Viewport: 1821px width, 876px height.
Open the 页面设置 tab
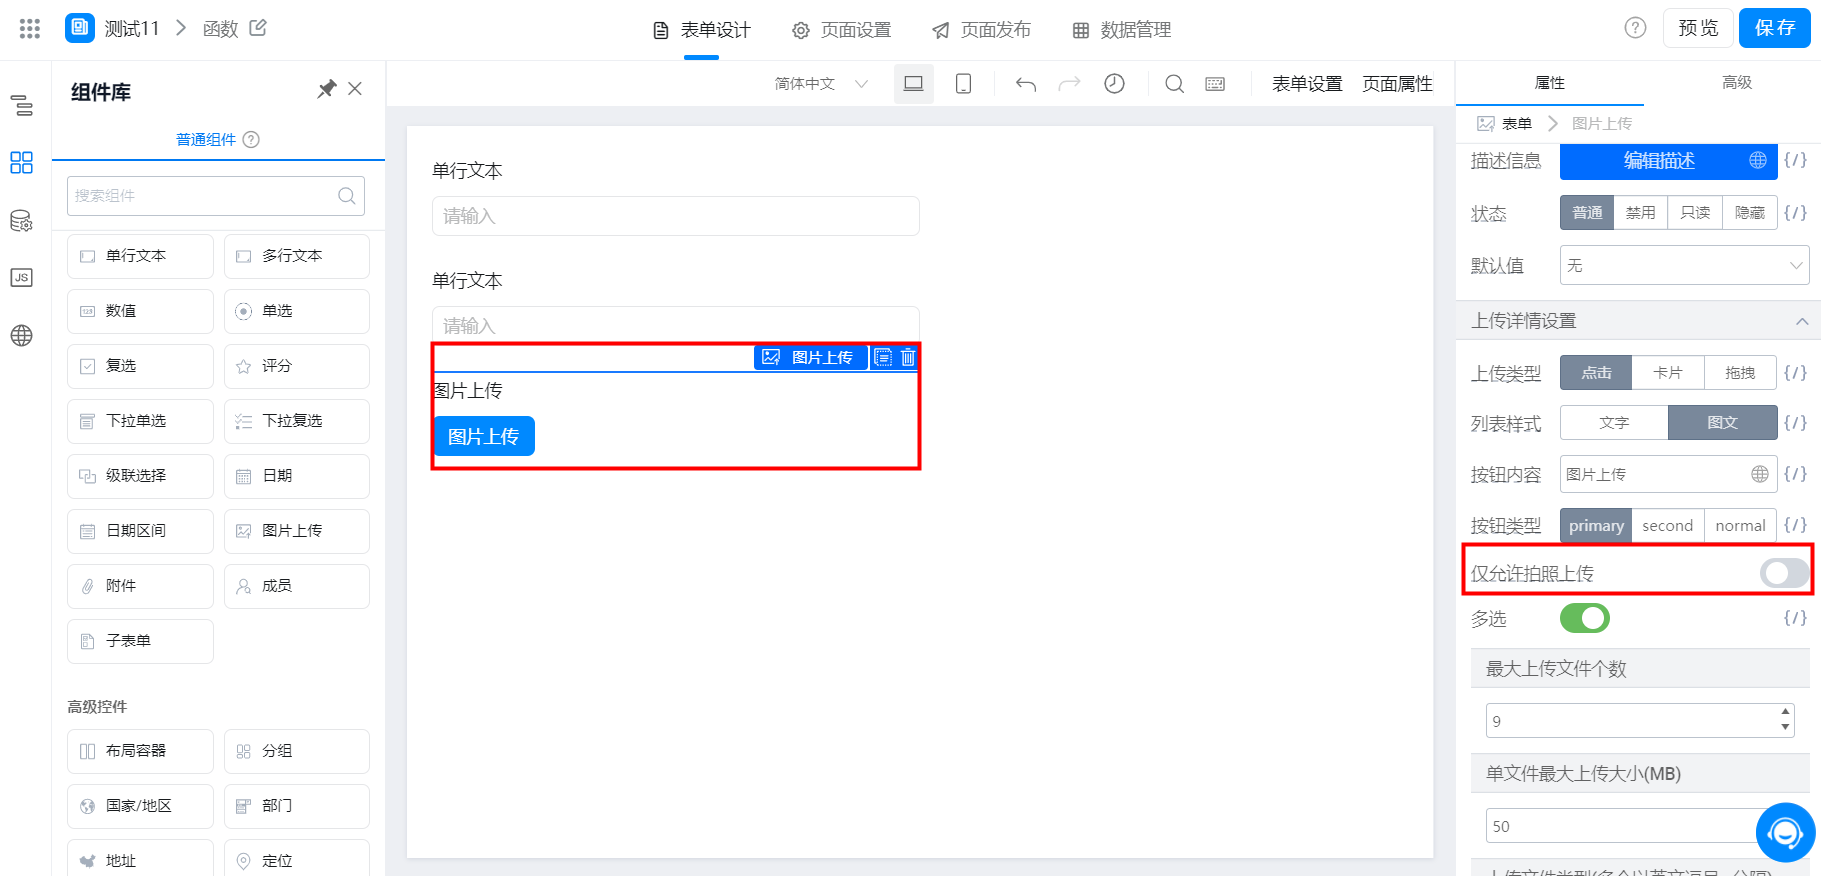841,30
